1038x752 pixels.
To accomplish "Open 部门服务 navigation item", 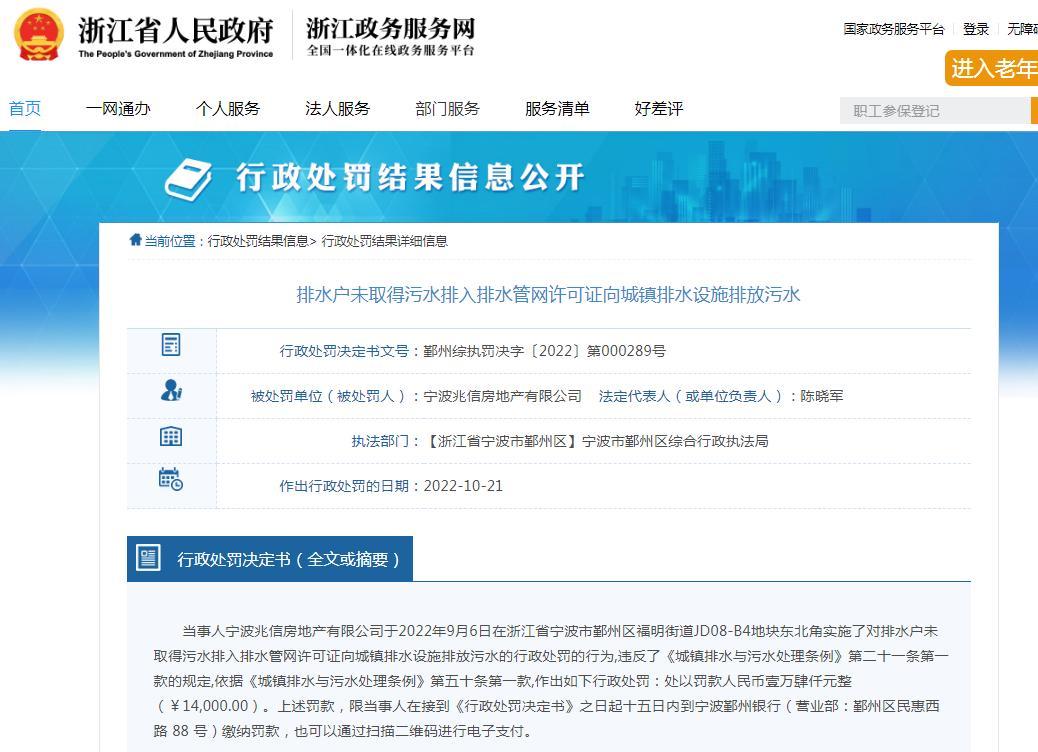I will pos(448,109).
